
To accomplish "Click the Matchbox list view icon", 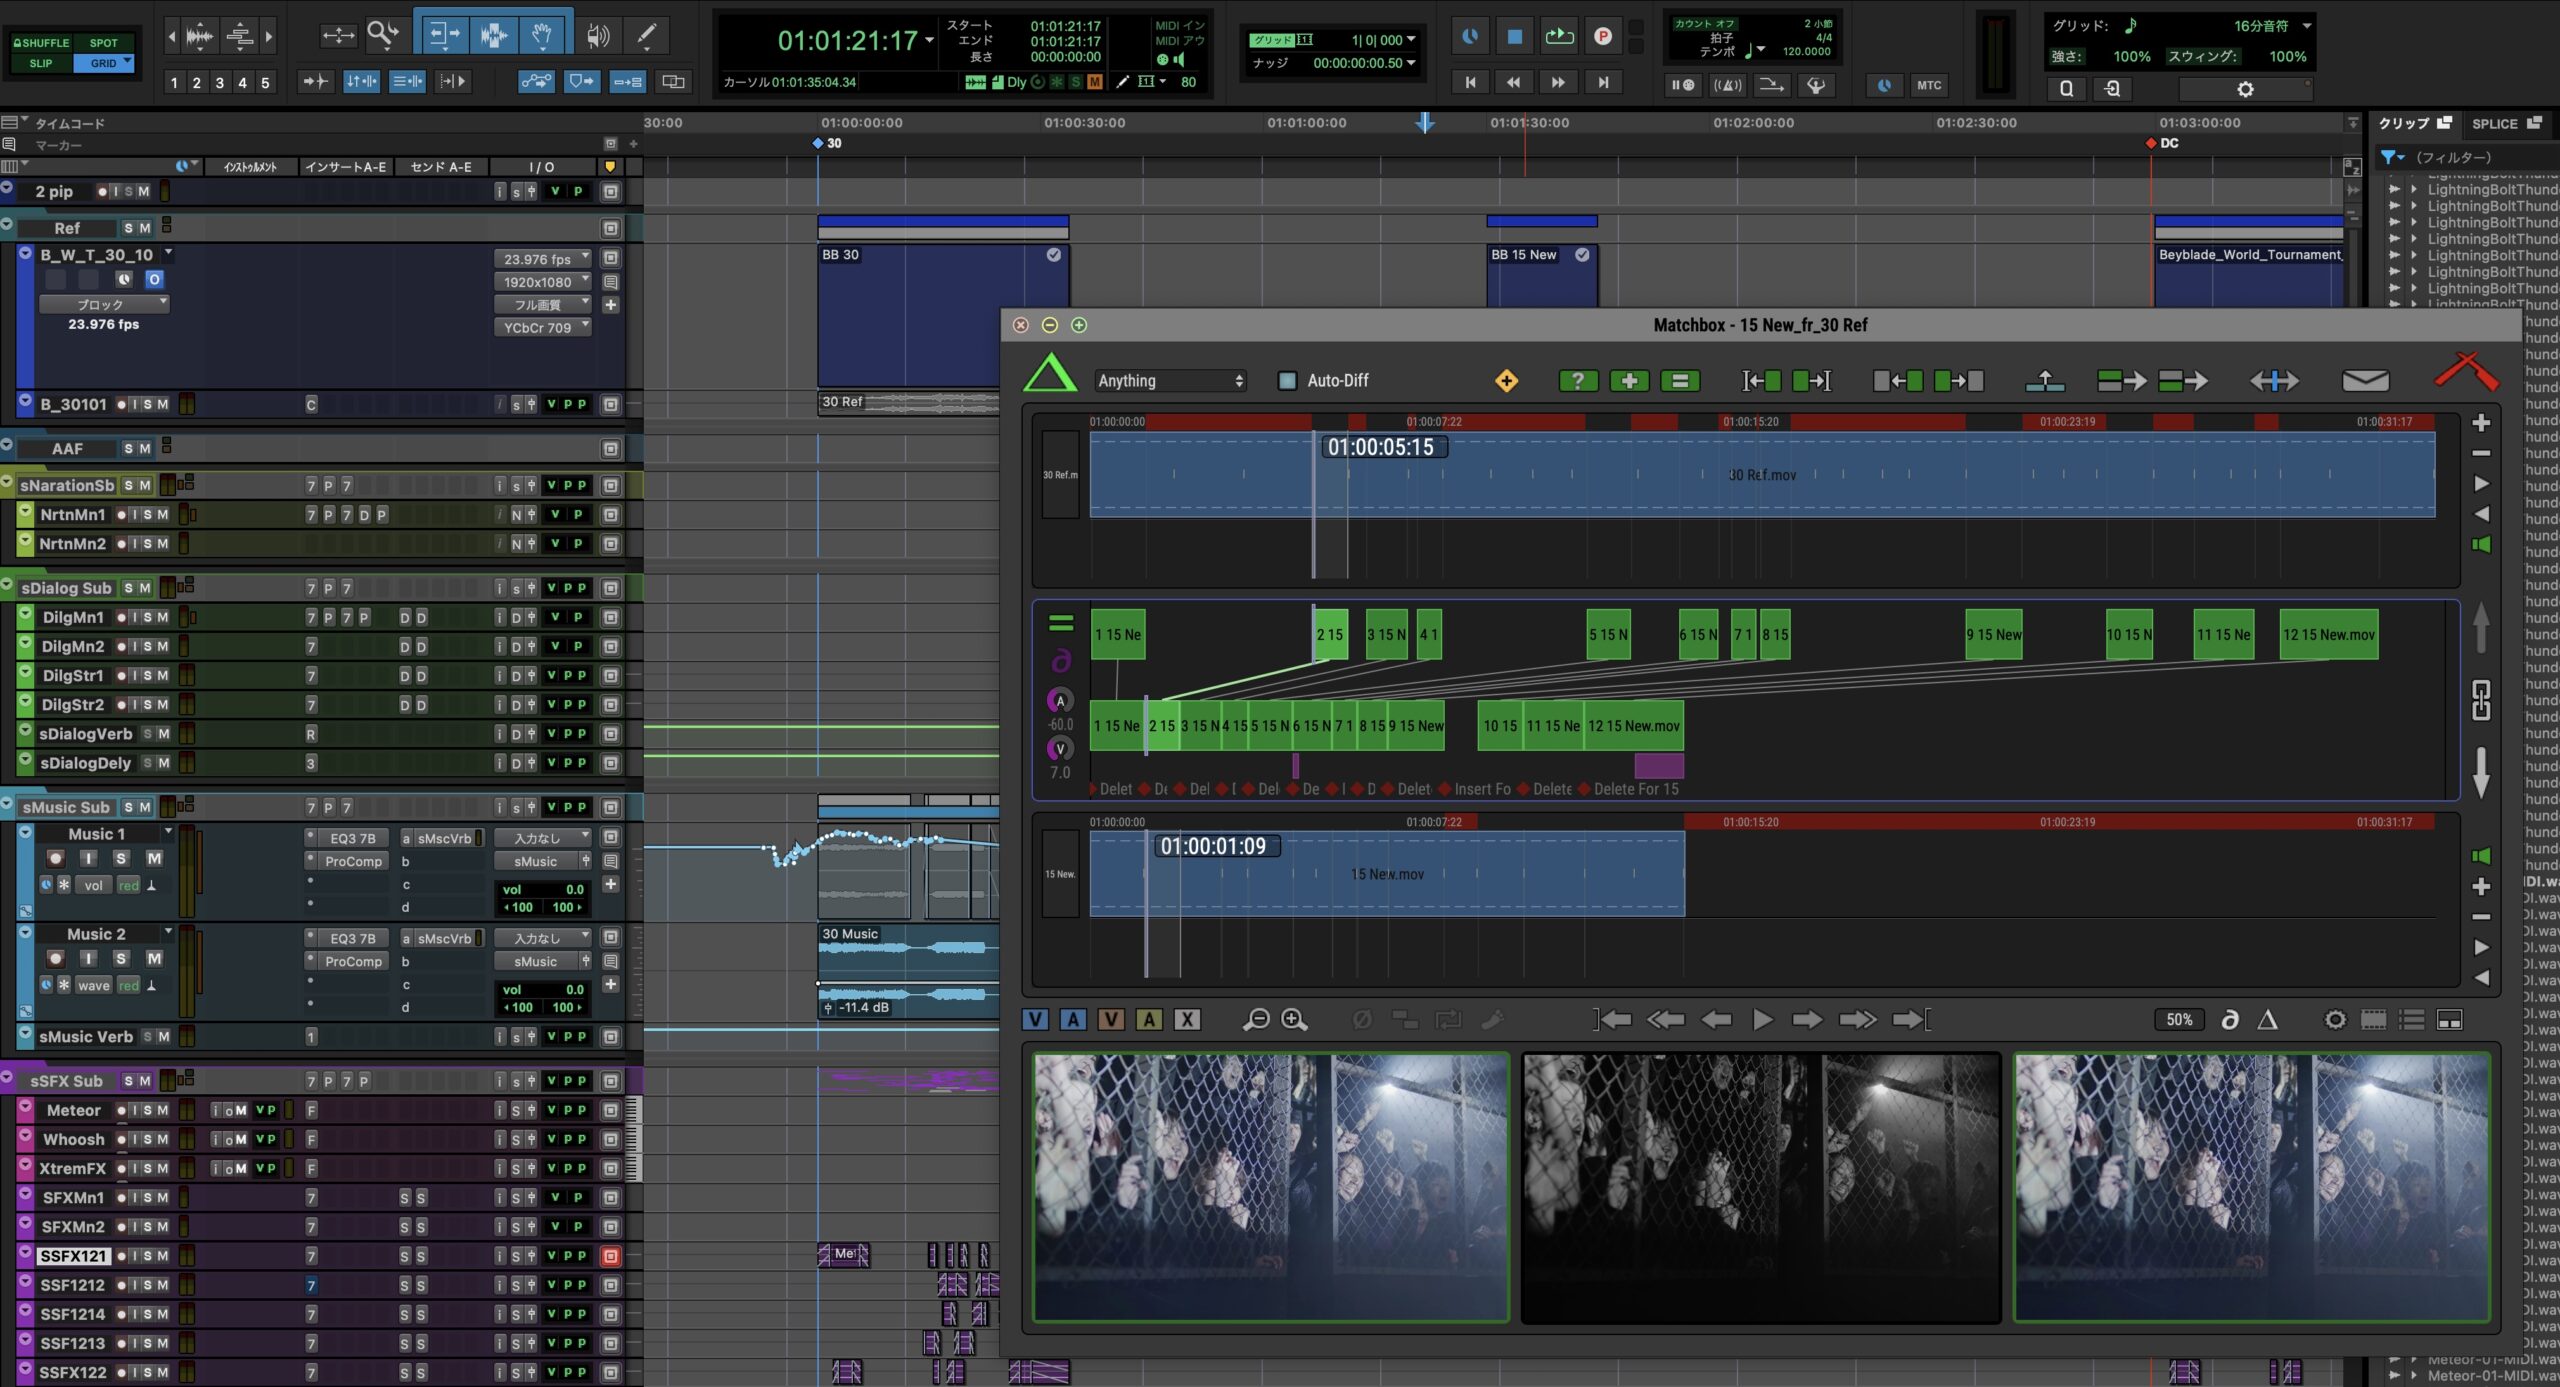I will 2412,1020.
